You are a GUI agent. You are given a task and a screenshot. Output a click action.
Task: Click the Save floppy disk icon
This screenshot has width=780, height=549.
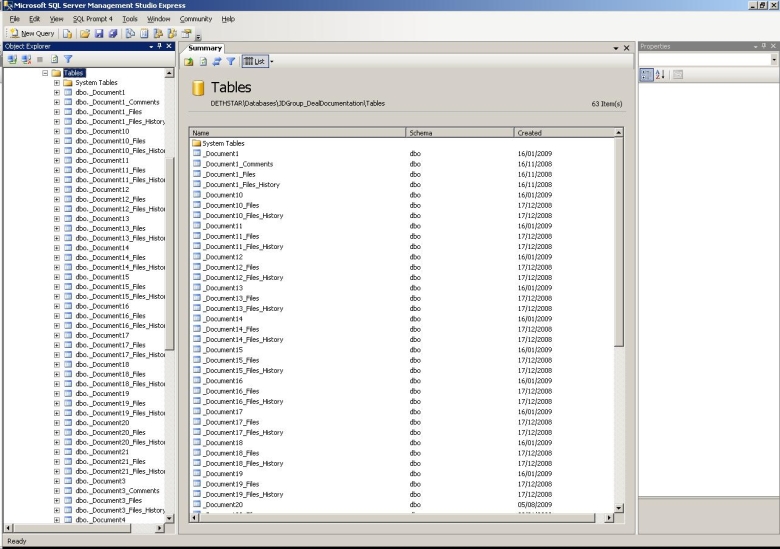click(x=98, y=33)
